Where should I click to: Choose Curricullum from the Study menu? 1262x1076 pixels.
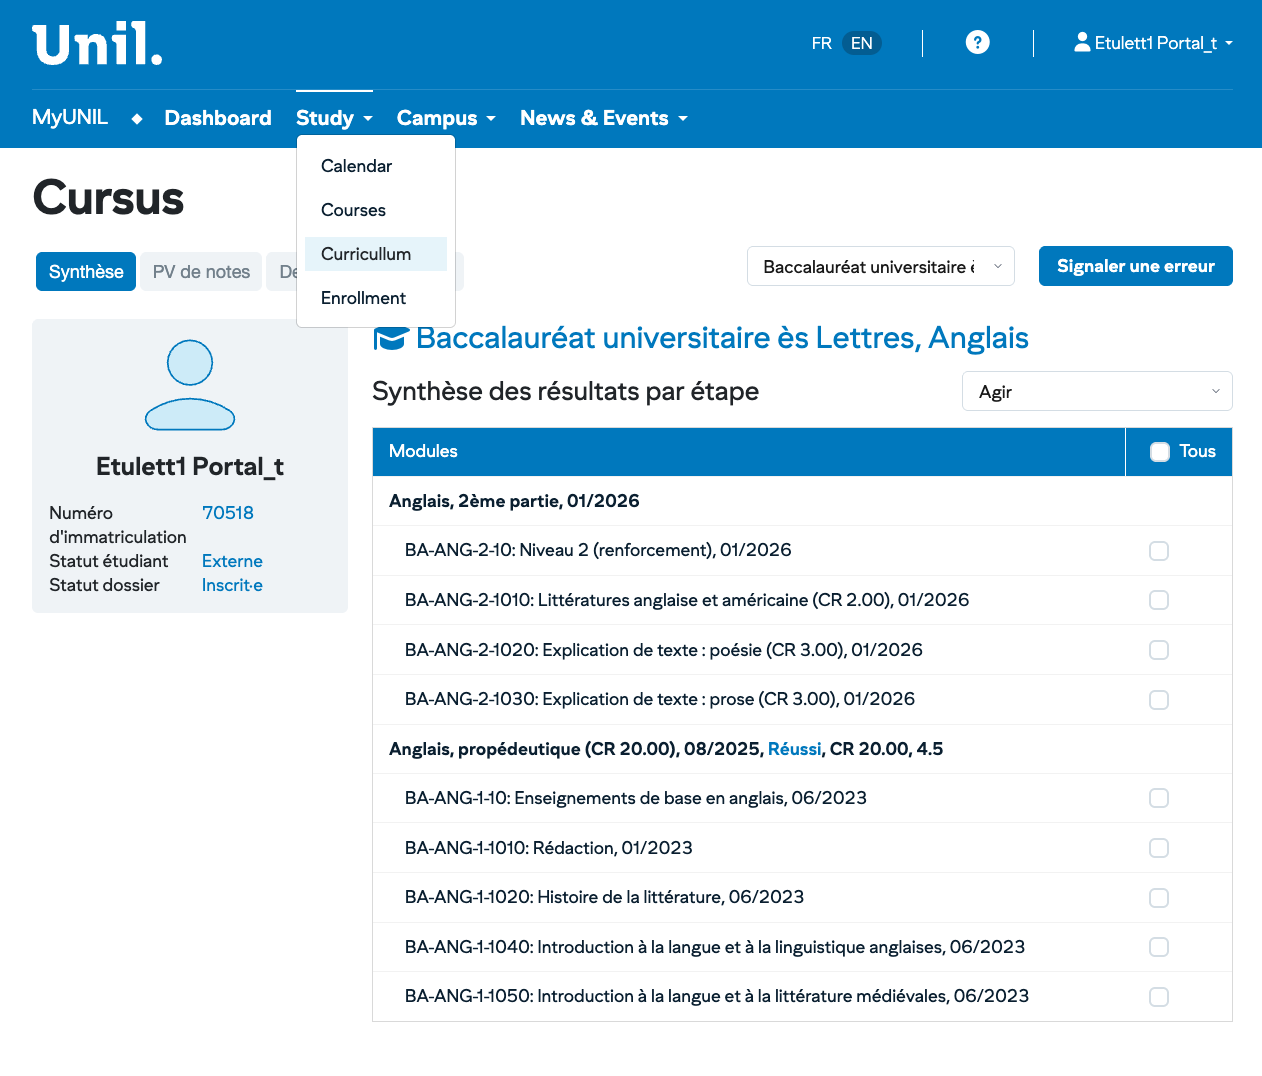366,254
